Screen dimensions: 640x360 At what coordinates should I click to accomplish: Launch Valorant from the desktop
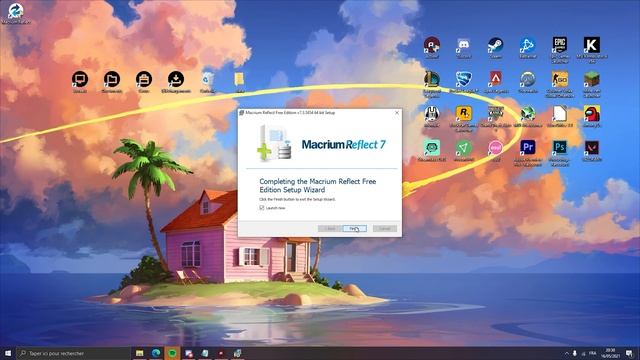click(592, 151)
